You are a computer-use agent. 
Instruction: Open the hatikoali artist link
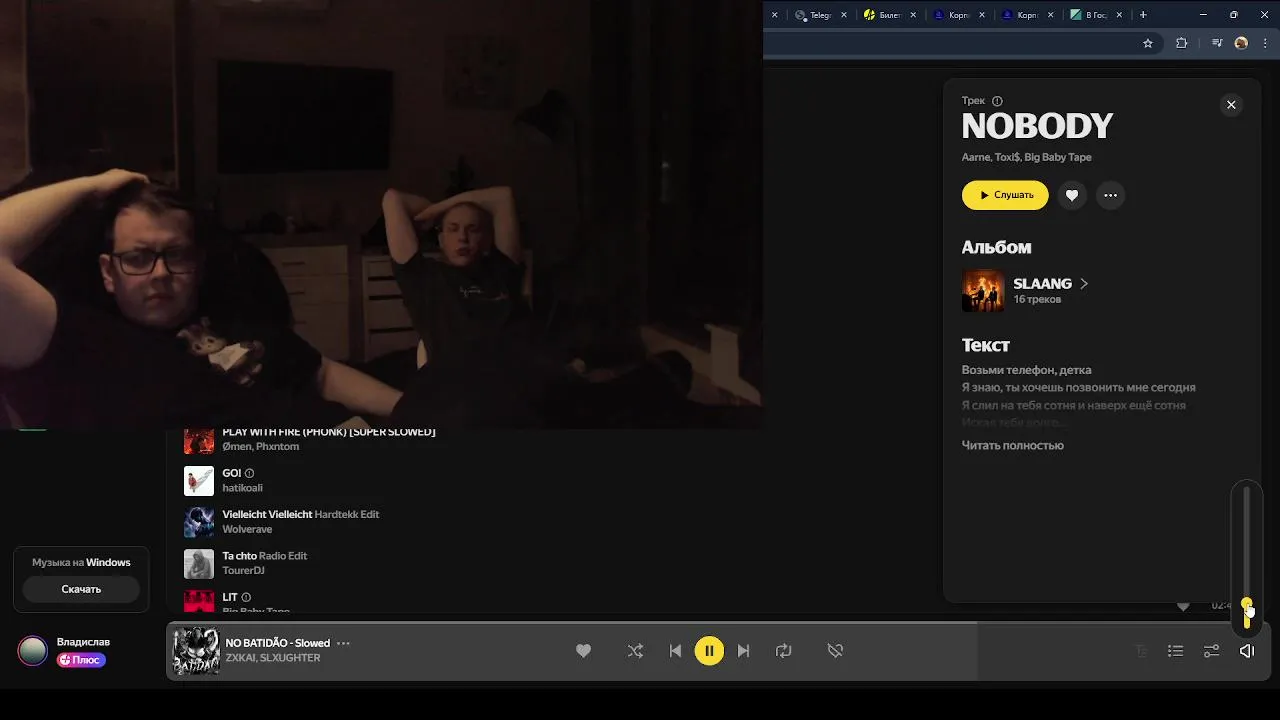[x=242, y=488]
